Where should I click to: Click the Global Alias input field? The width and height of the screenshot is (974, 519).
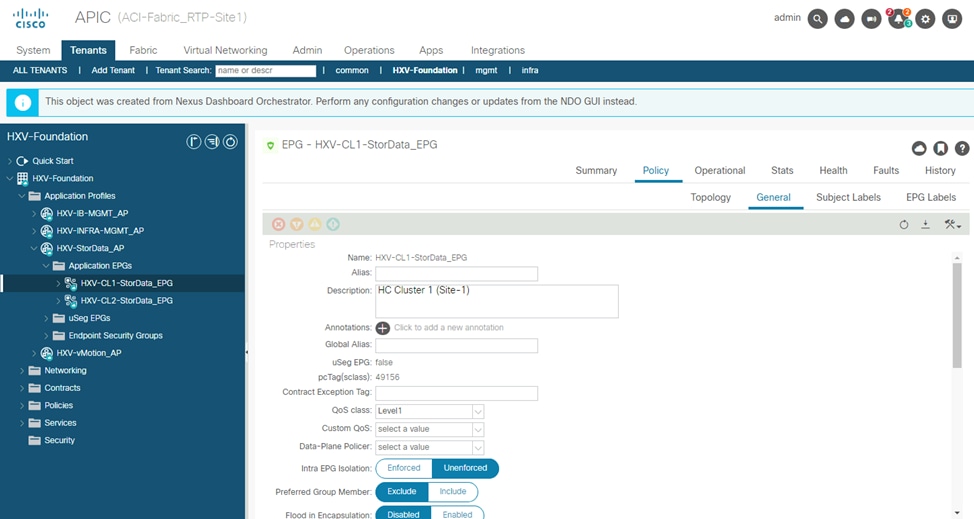[457, 346]
